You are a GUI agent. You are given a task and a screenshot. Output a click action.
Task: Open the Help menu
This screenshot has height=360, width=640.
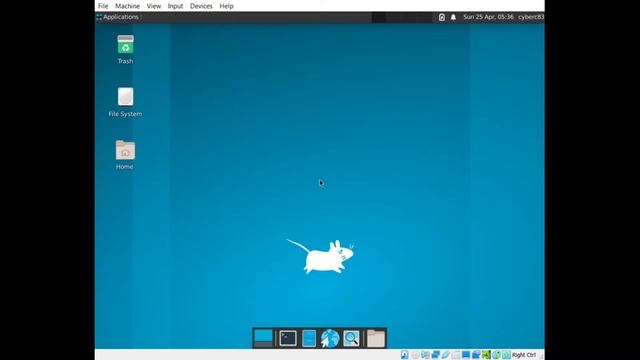(x=227, y=6)
